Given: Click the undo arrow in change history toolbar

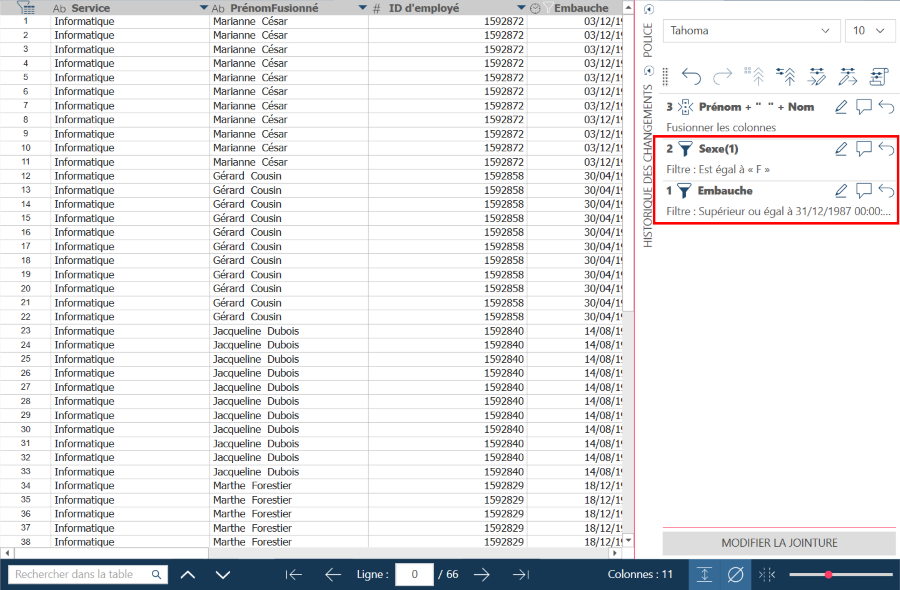Looking at the screenshot, I should (x=691, y=75).
